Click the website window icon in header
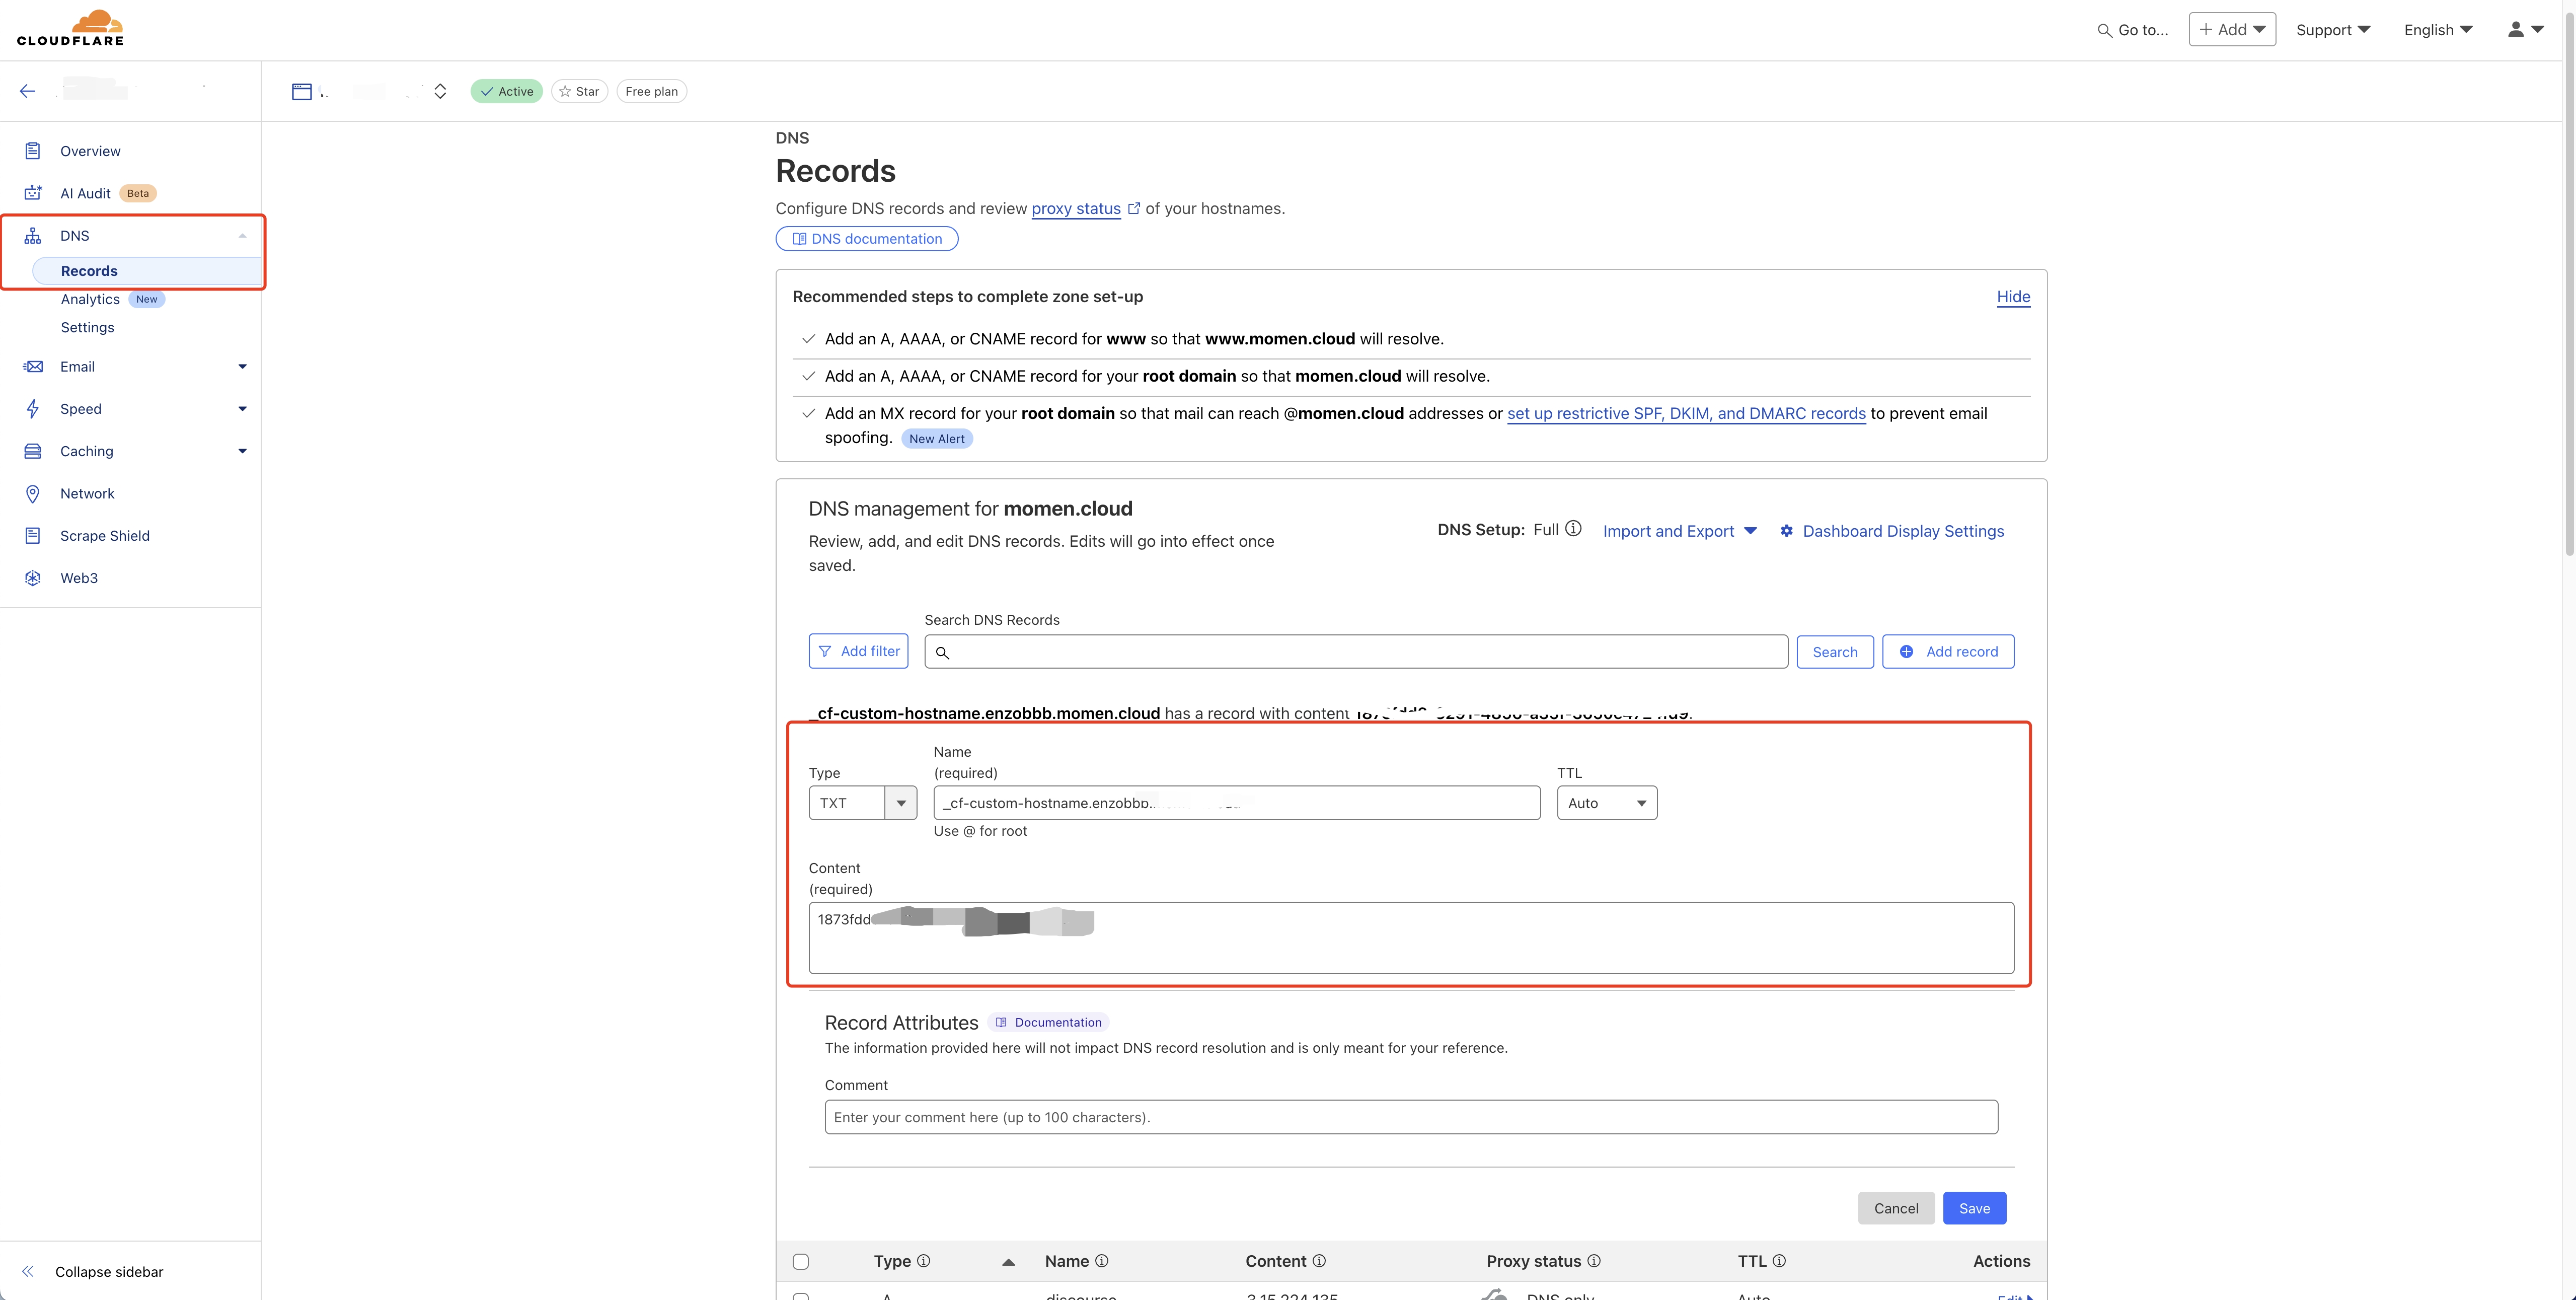 pyautogui.click(x=301, y=91)
